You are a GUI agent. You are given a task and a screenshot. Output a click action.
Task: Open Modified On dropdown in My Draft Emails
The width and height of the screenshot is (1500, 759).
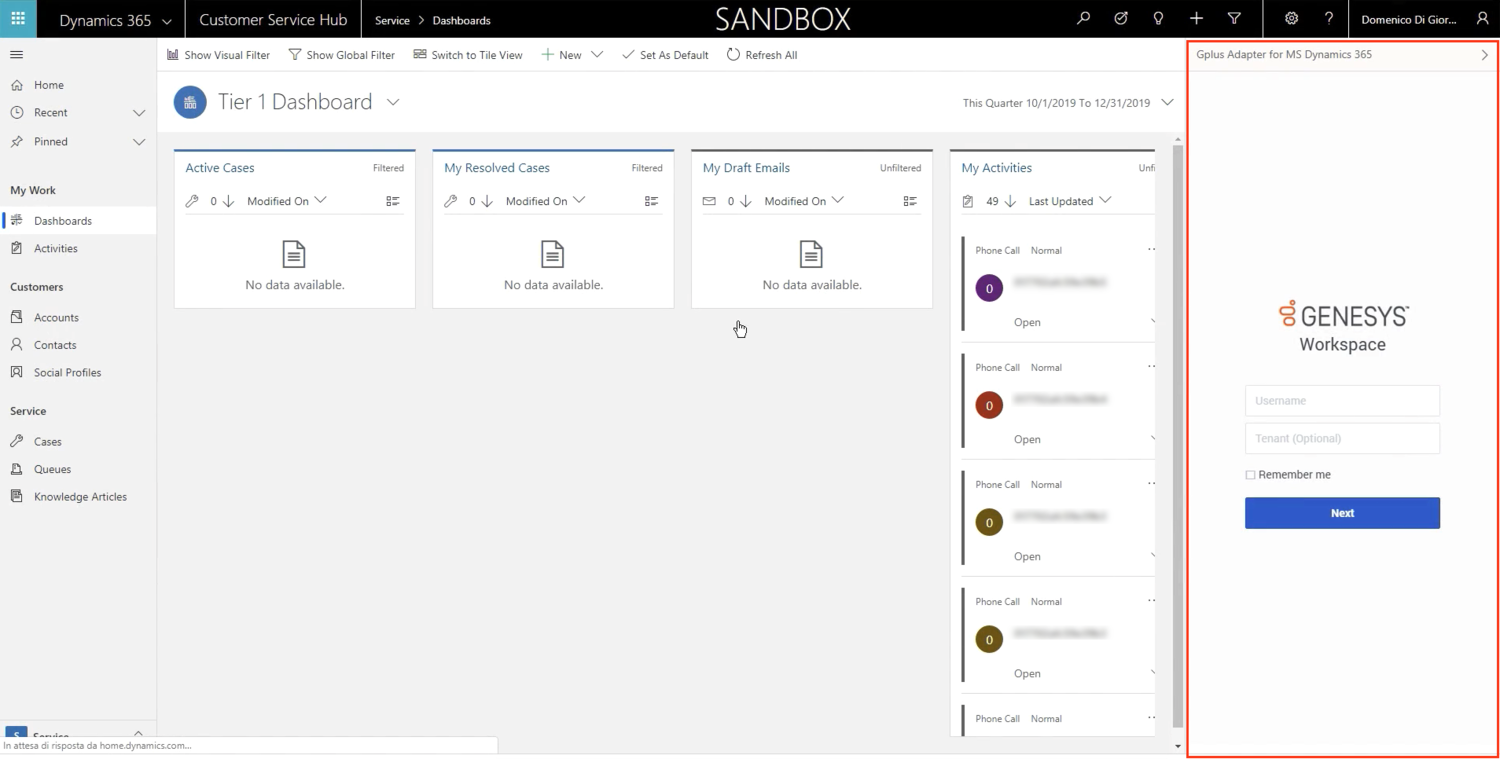coord(804,201)
